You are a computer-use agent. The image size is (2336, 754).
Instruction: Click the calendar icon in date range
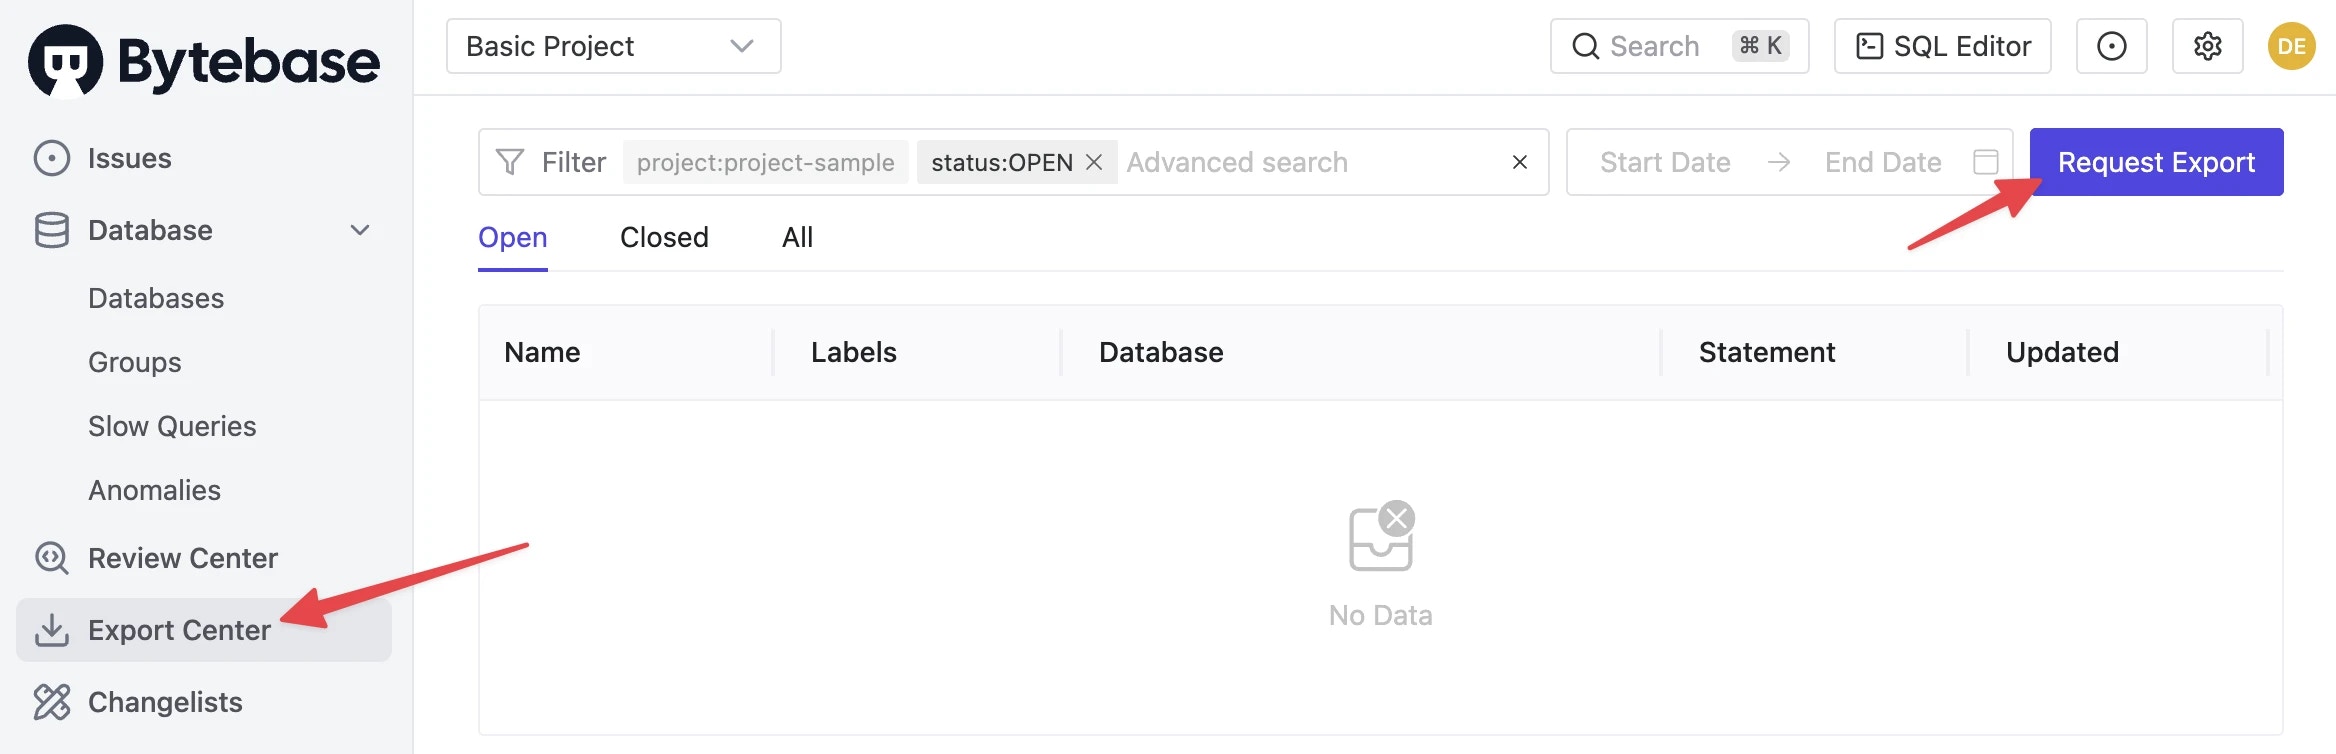(x=1986, y=162)
